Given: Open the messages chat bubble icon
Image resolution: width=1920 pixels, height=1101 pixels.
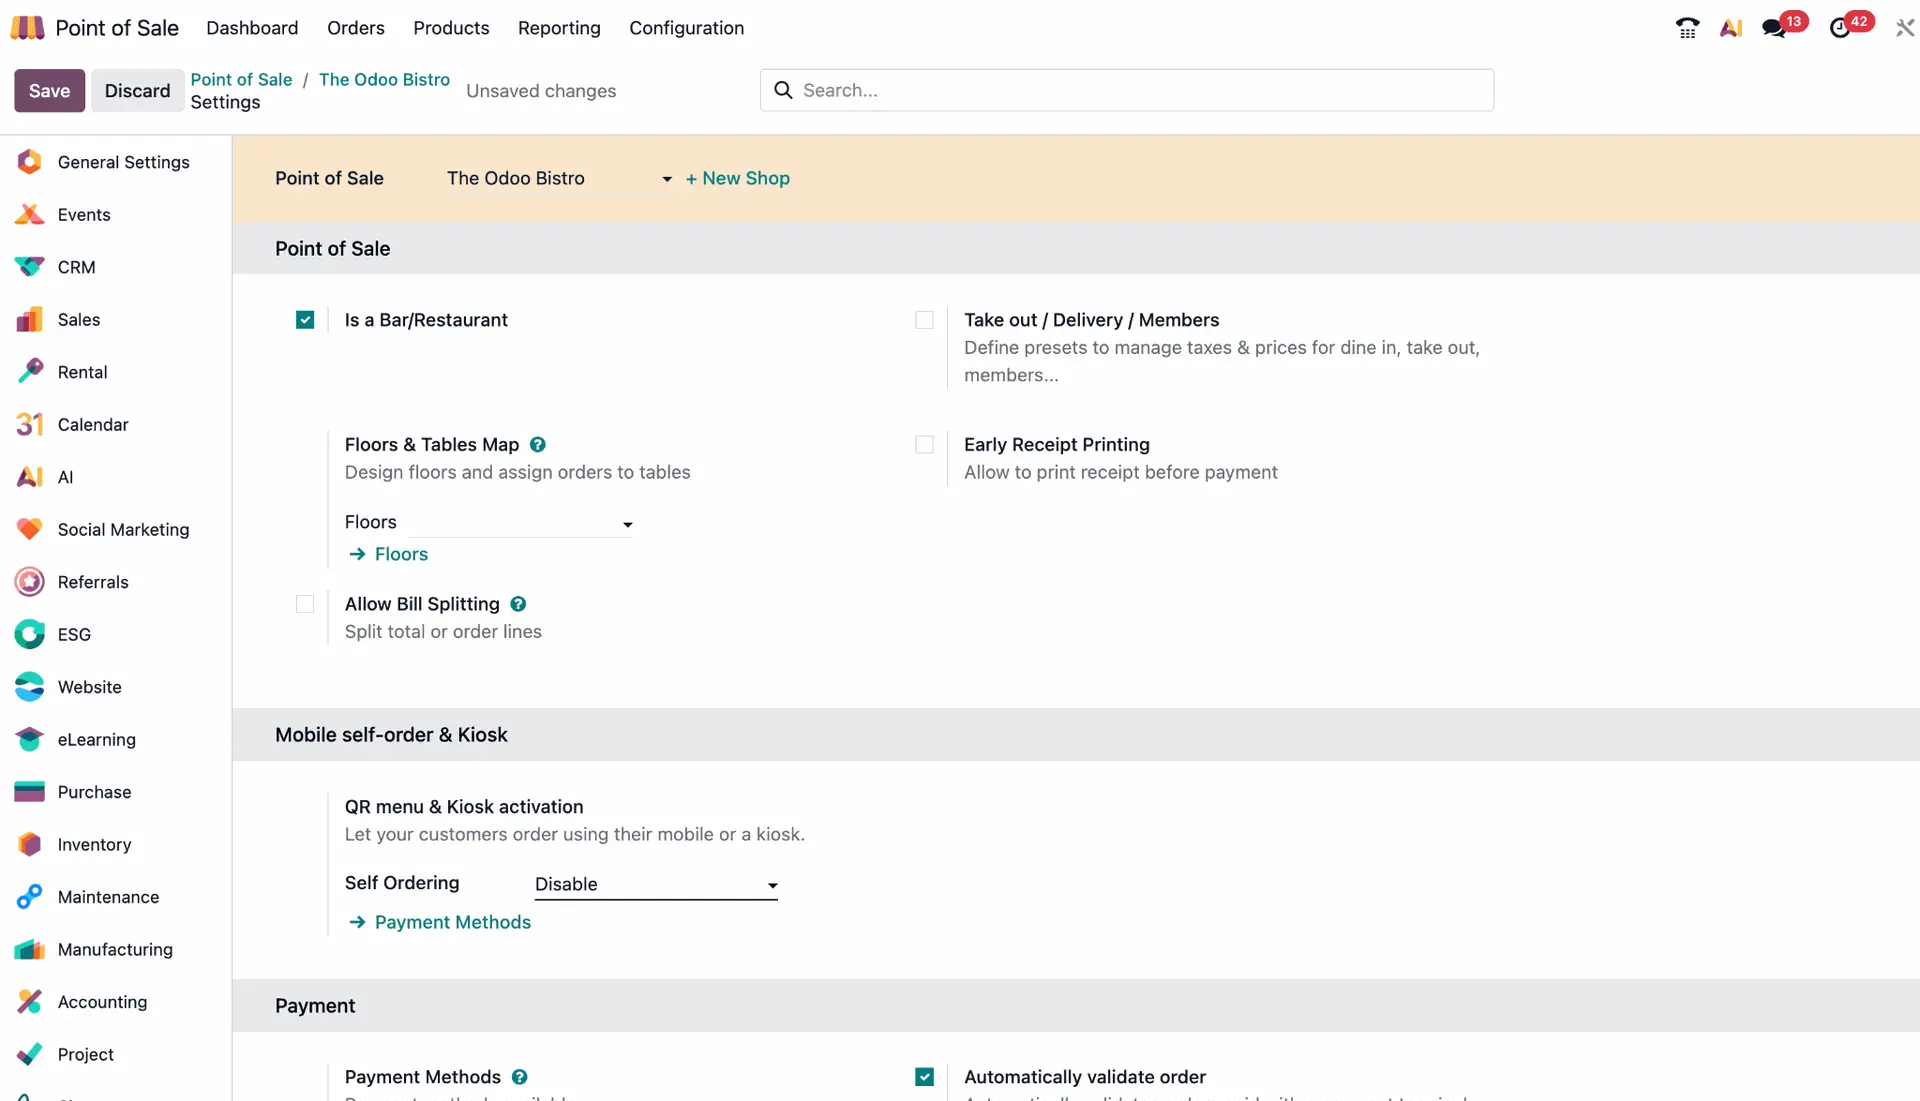Looking at the screenshot, I should coord(1774,28).
